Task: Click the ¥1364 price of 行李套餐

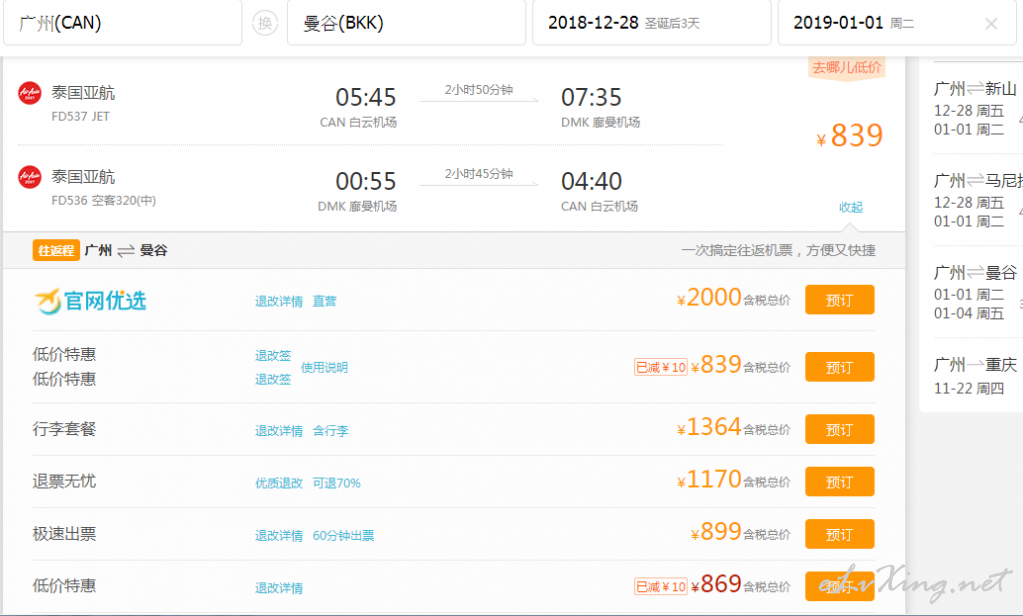Action: (709, 427)
